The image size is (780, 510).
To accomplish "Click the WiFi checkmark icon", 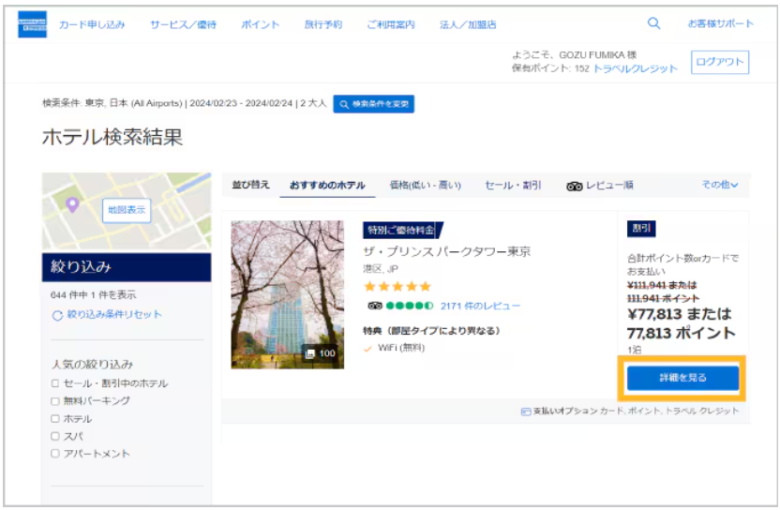I will 368,348.
